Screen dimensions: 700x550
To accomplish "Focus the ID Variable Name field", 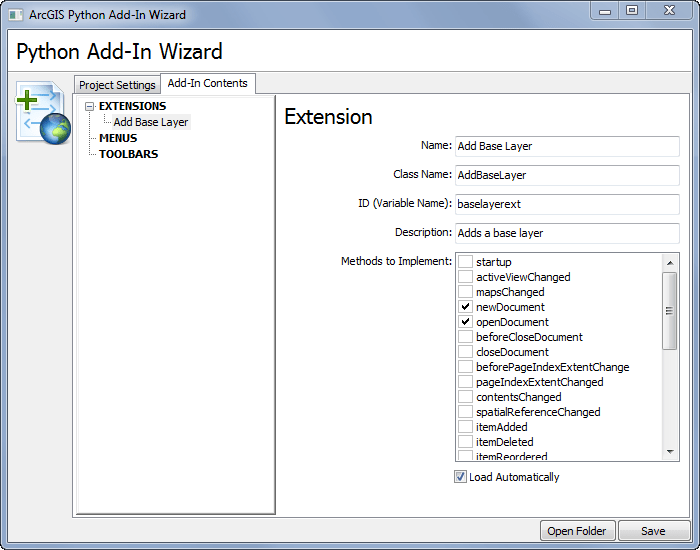I will 567,204.
